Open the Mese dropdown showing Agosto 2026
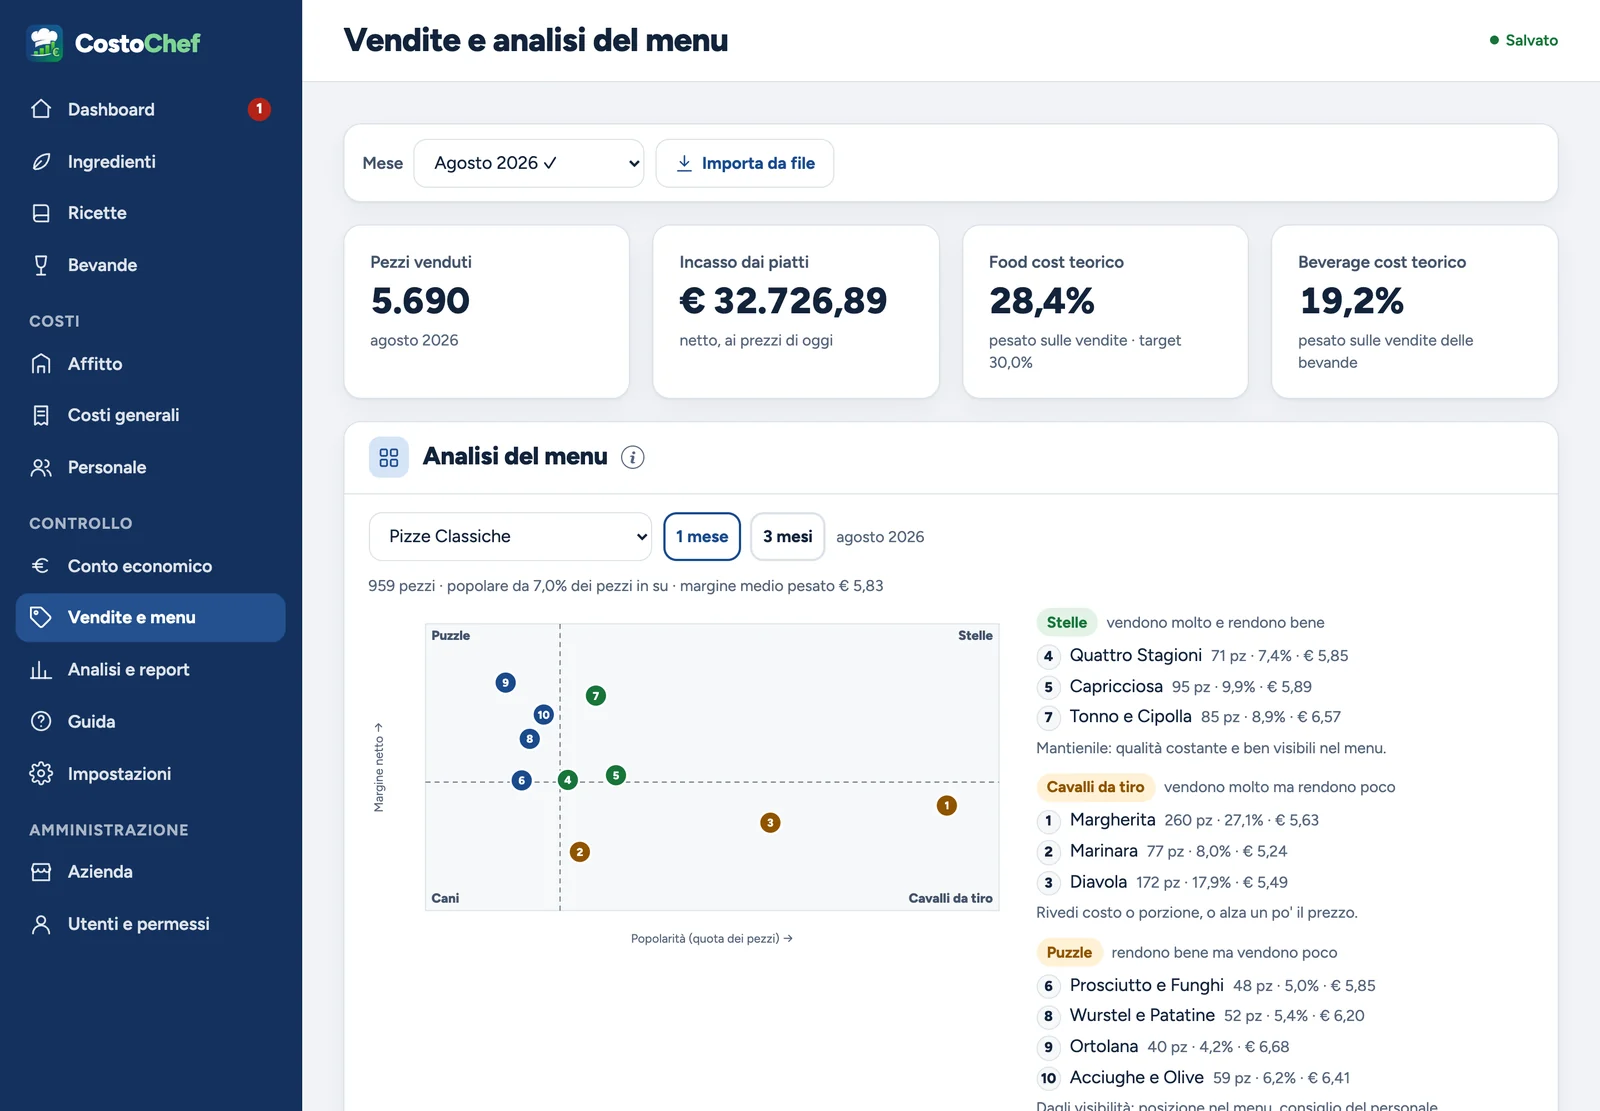The height and width of the screenshot is (1111, 1600). 529,163
